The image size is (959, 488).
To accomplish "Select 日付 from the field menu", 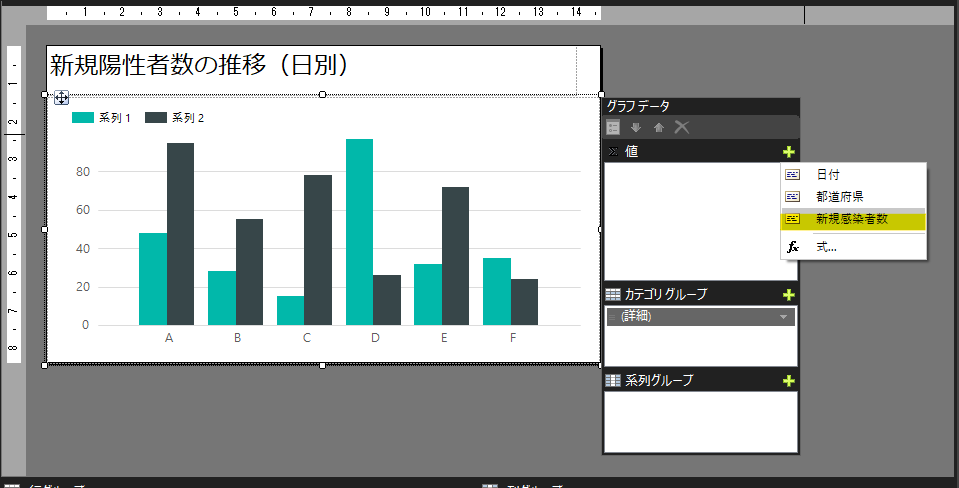I will (x=827, y=175).
